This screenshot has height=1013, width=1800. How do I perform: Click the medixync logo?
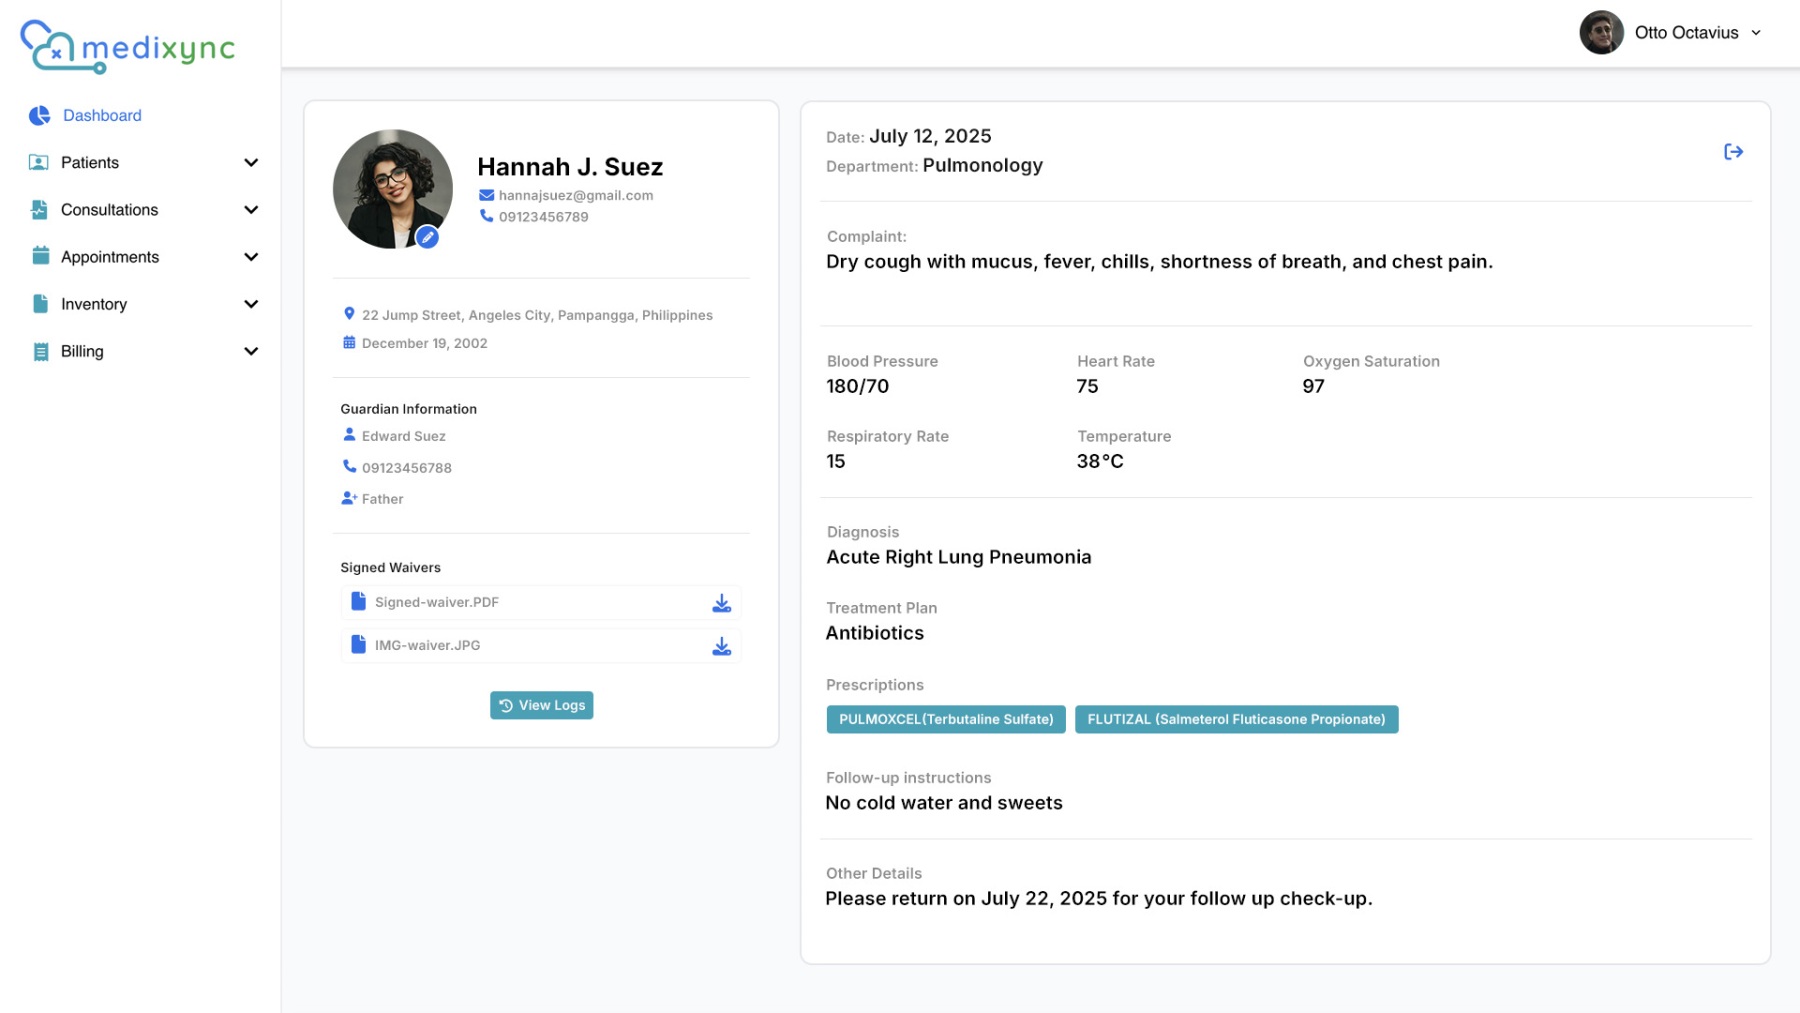127,47
